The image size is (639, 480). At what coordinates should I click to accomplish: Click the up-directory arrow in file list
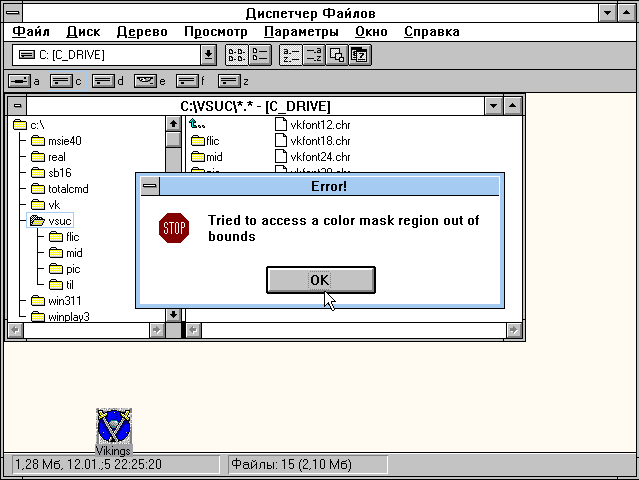pos(197,124)
